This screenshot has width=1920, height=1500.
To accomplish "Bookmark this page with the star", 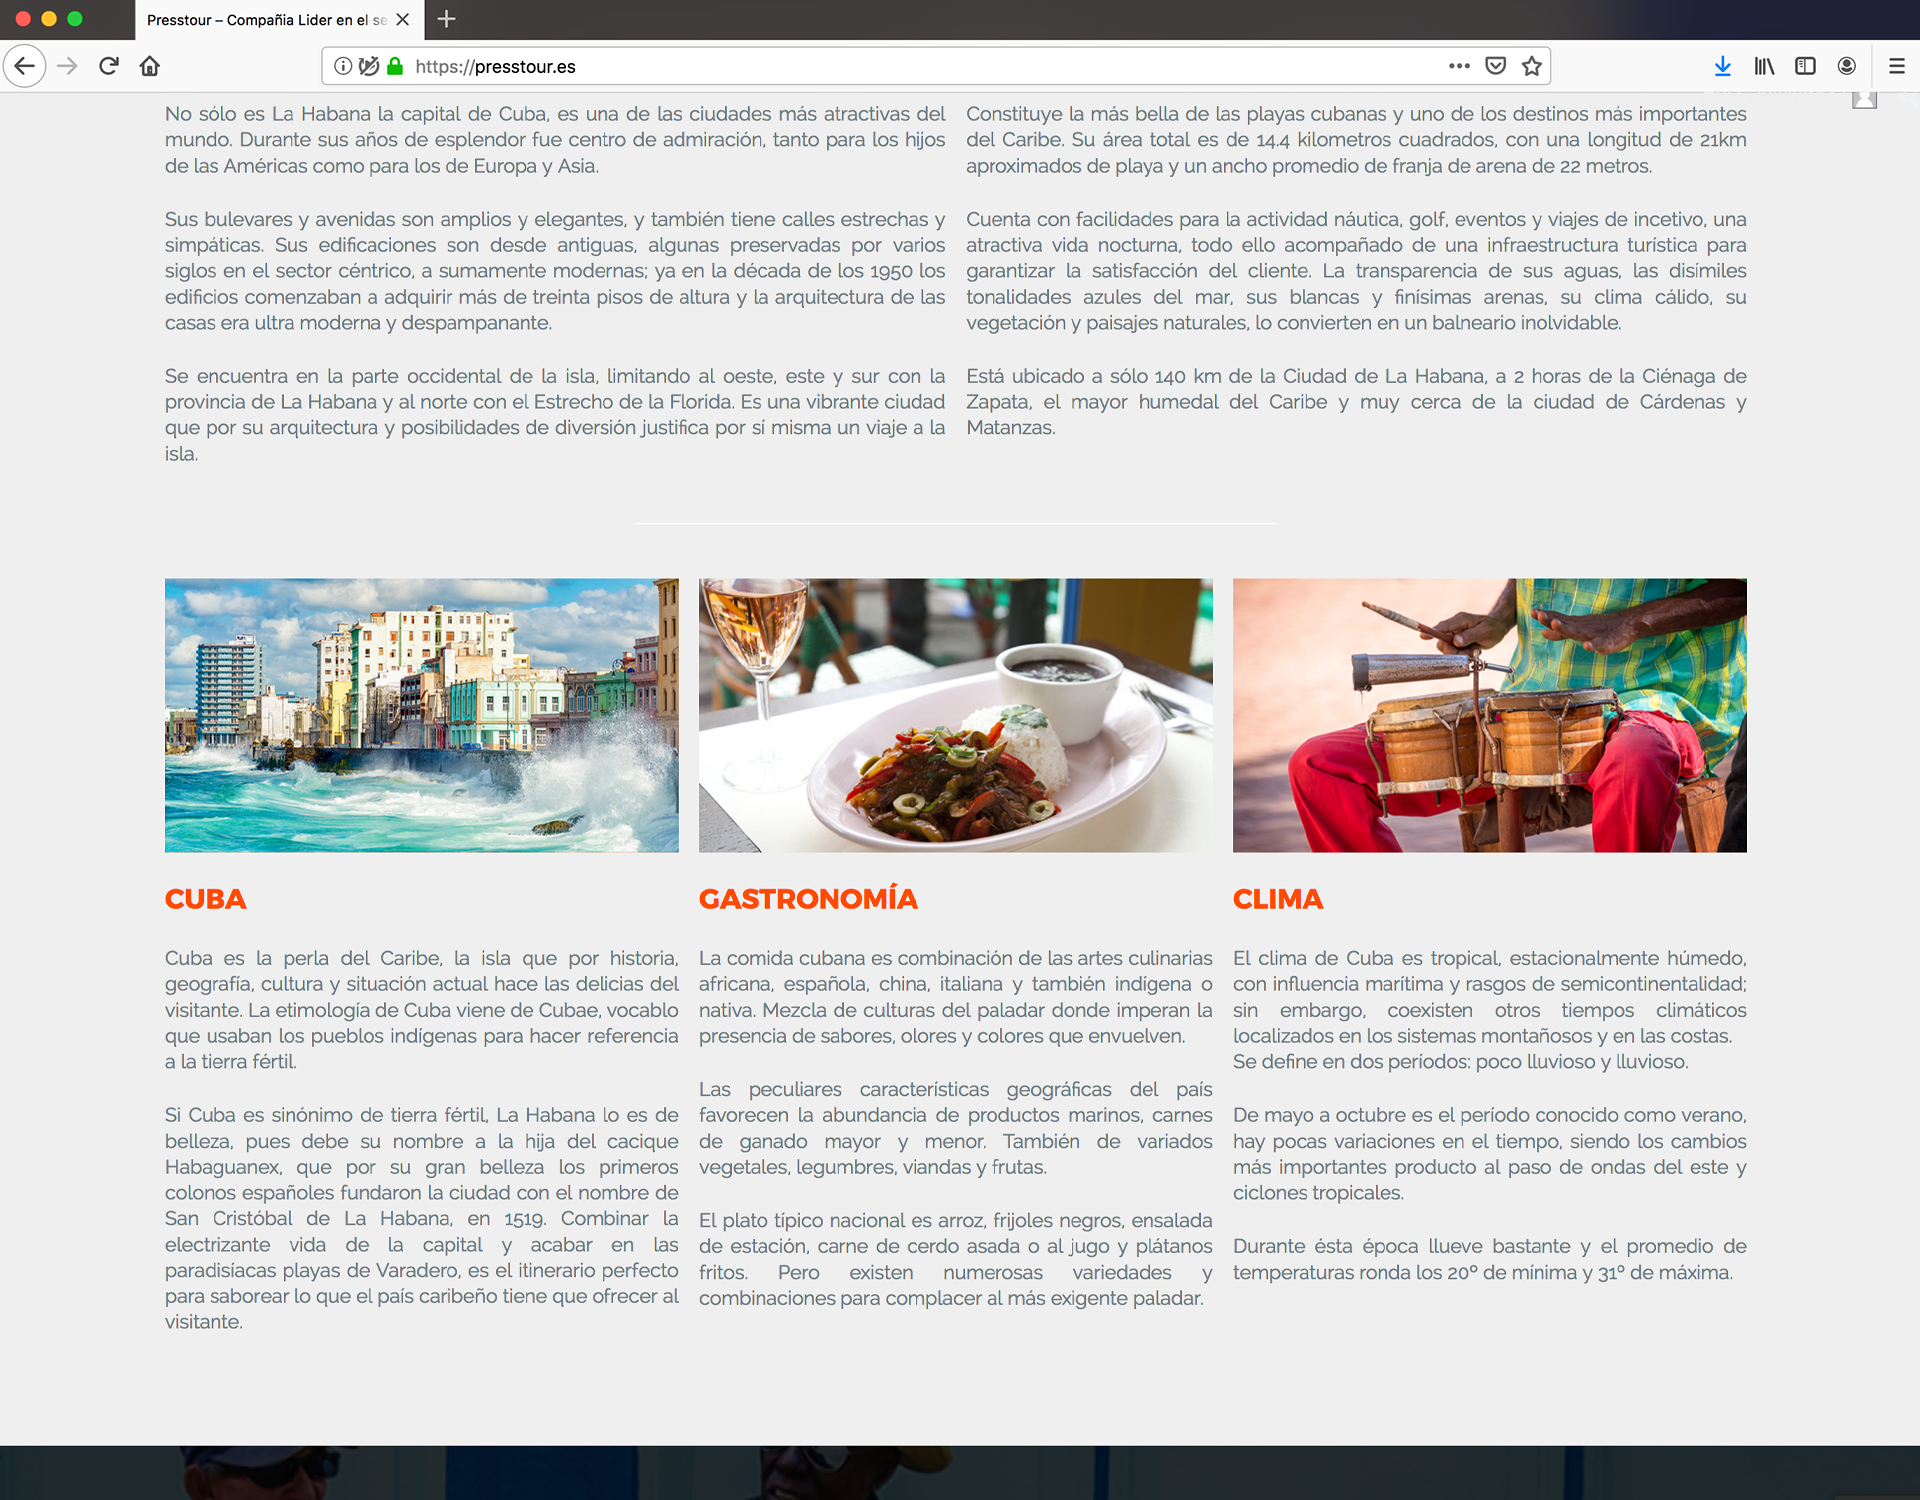I will coord(1531,66).
